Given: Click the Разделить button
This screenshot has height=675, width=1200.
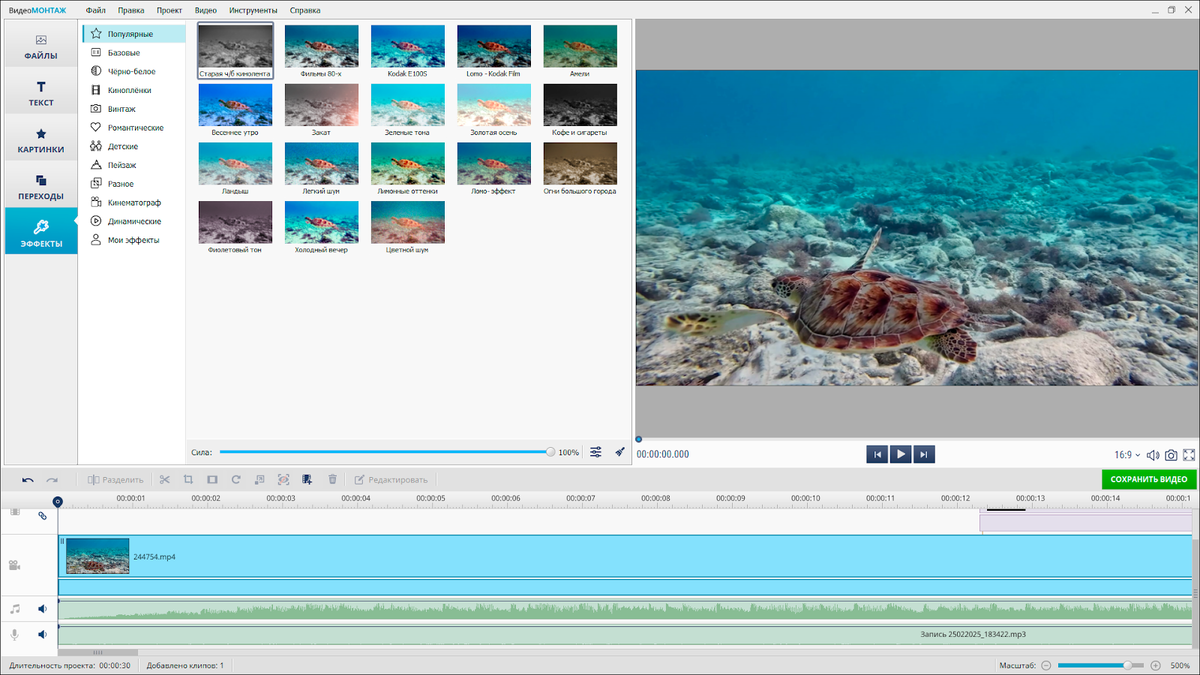Looking at the screenshot, I should tap(116, 480).
